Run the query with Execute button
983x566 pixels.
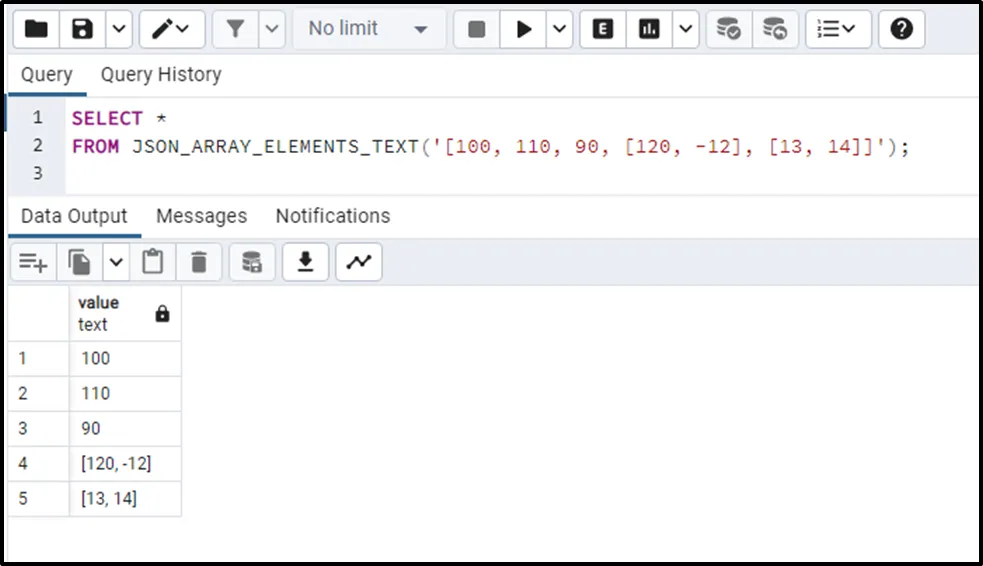[524, 29]
